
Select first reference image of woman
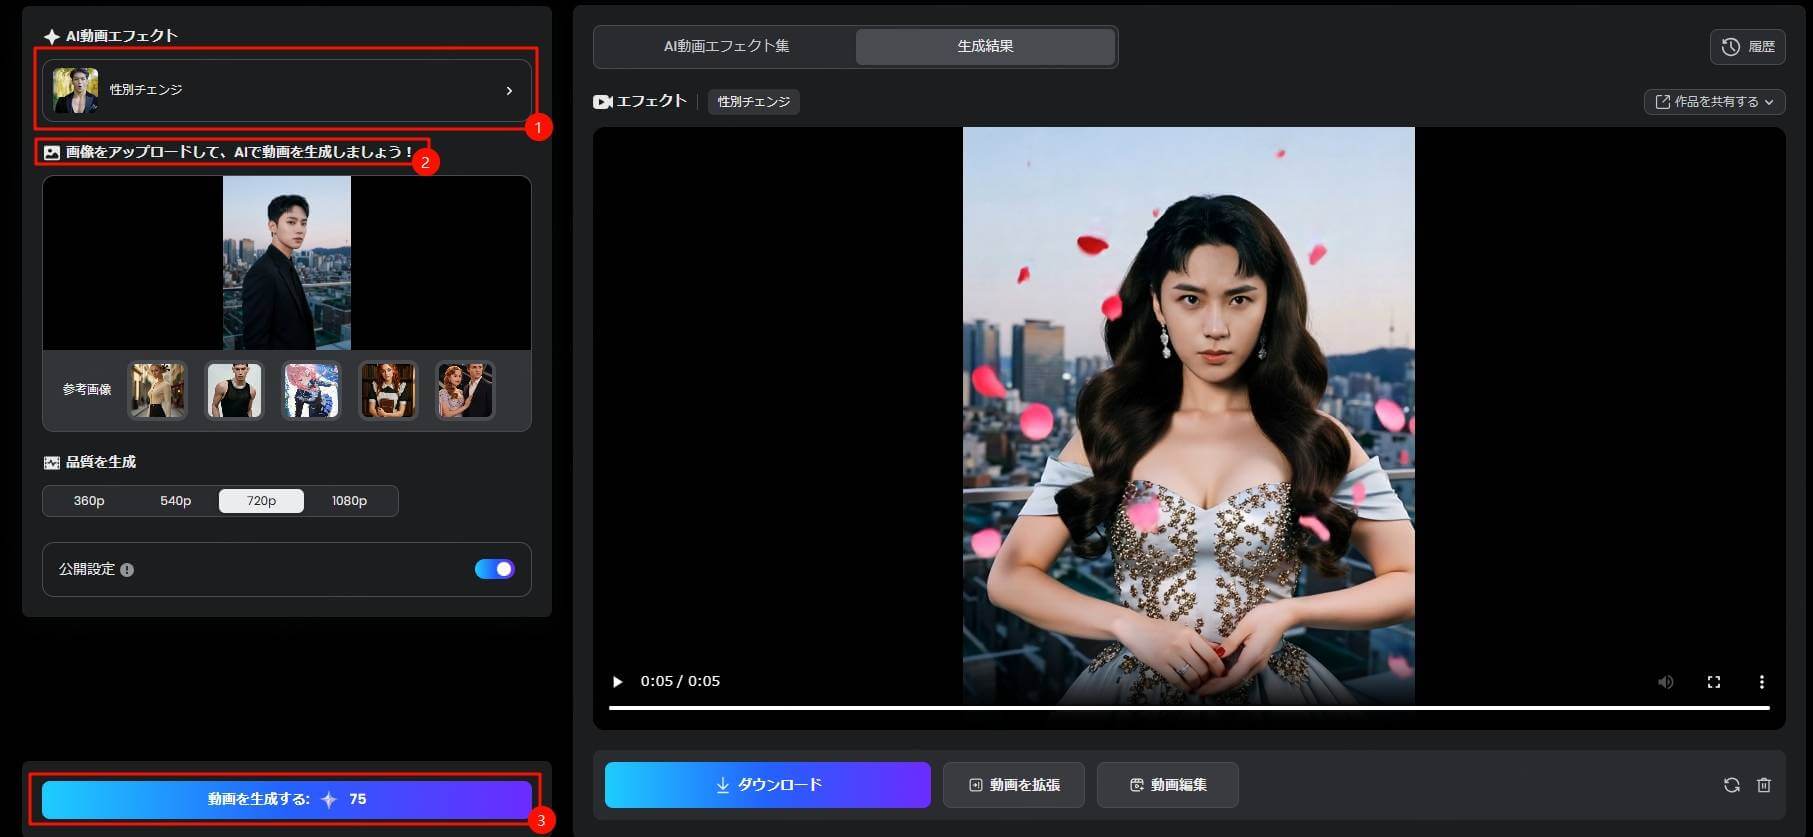point(158,389)
